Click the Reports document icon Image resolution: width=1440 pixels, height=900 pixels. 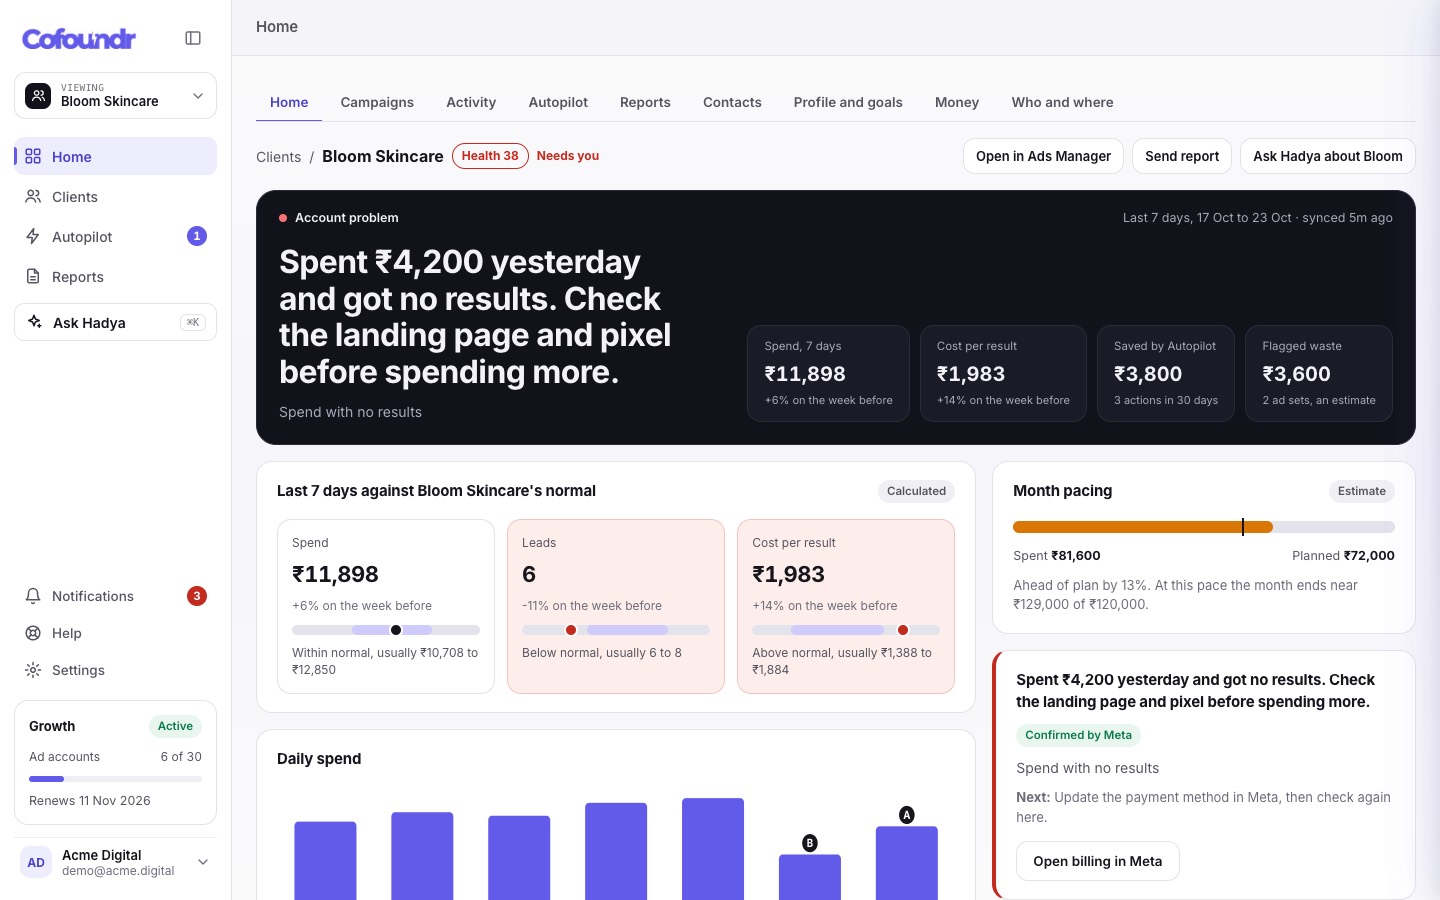(x=33, y=276)
